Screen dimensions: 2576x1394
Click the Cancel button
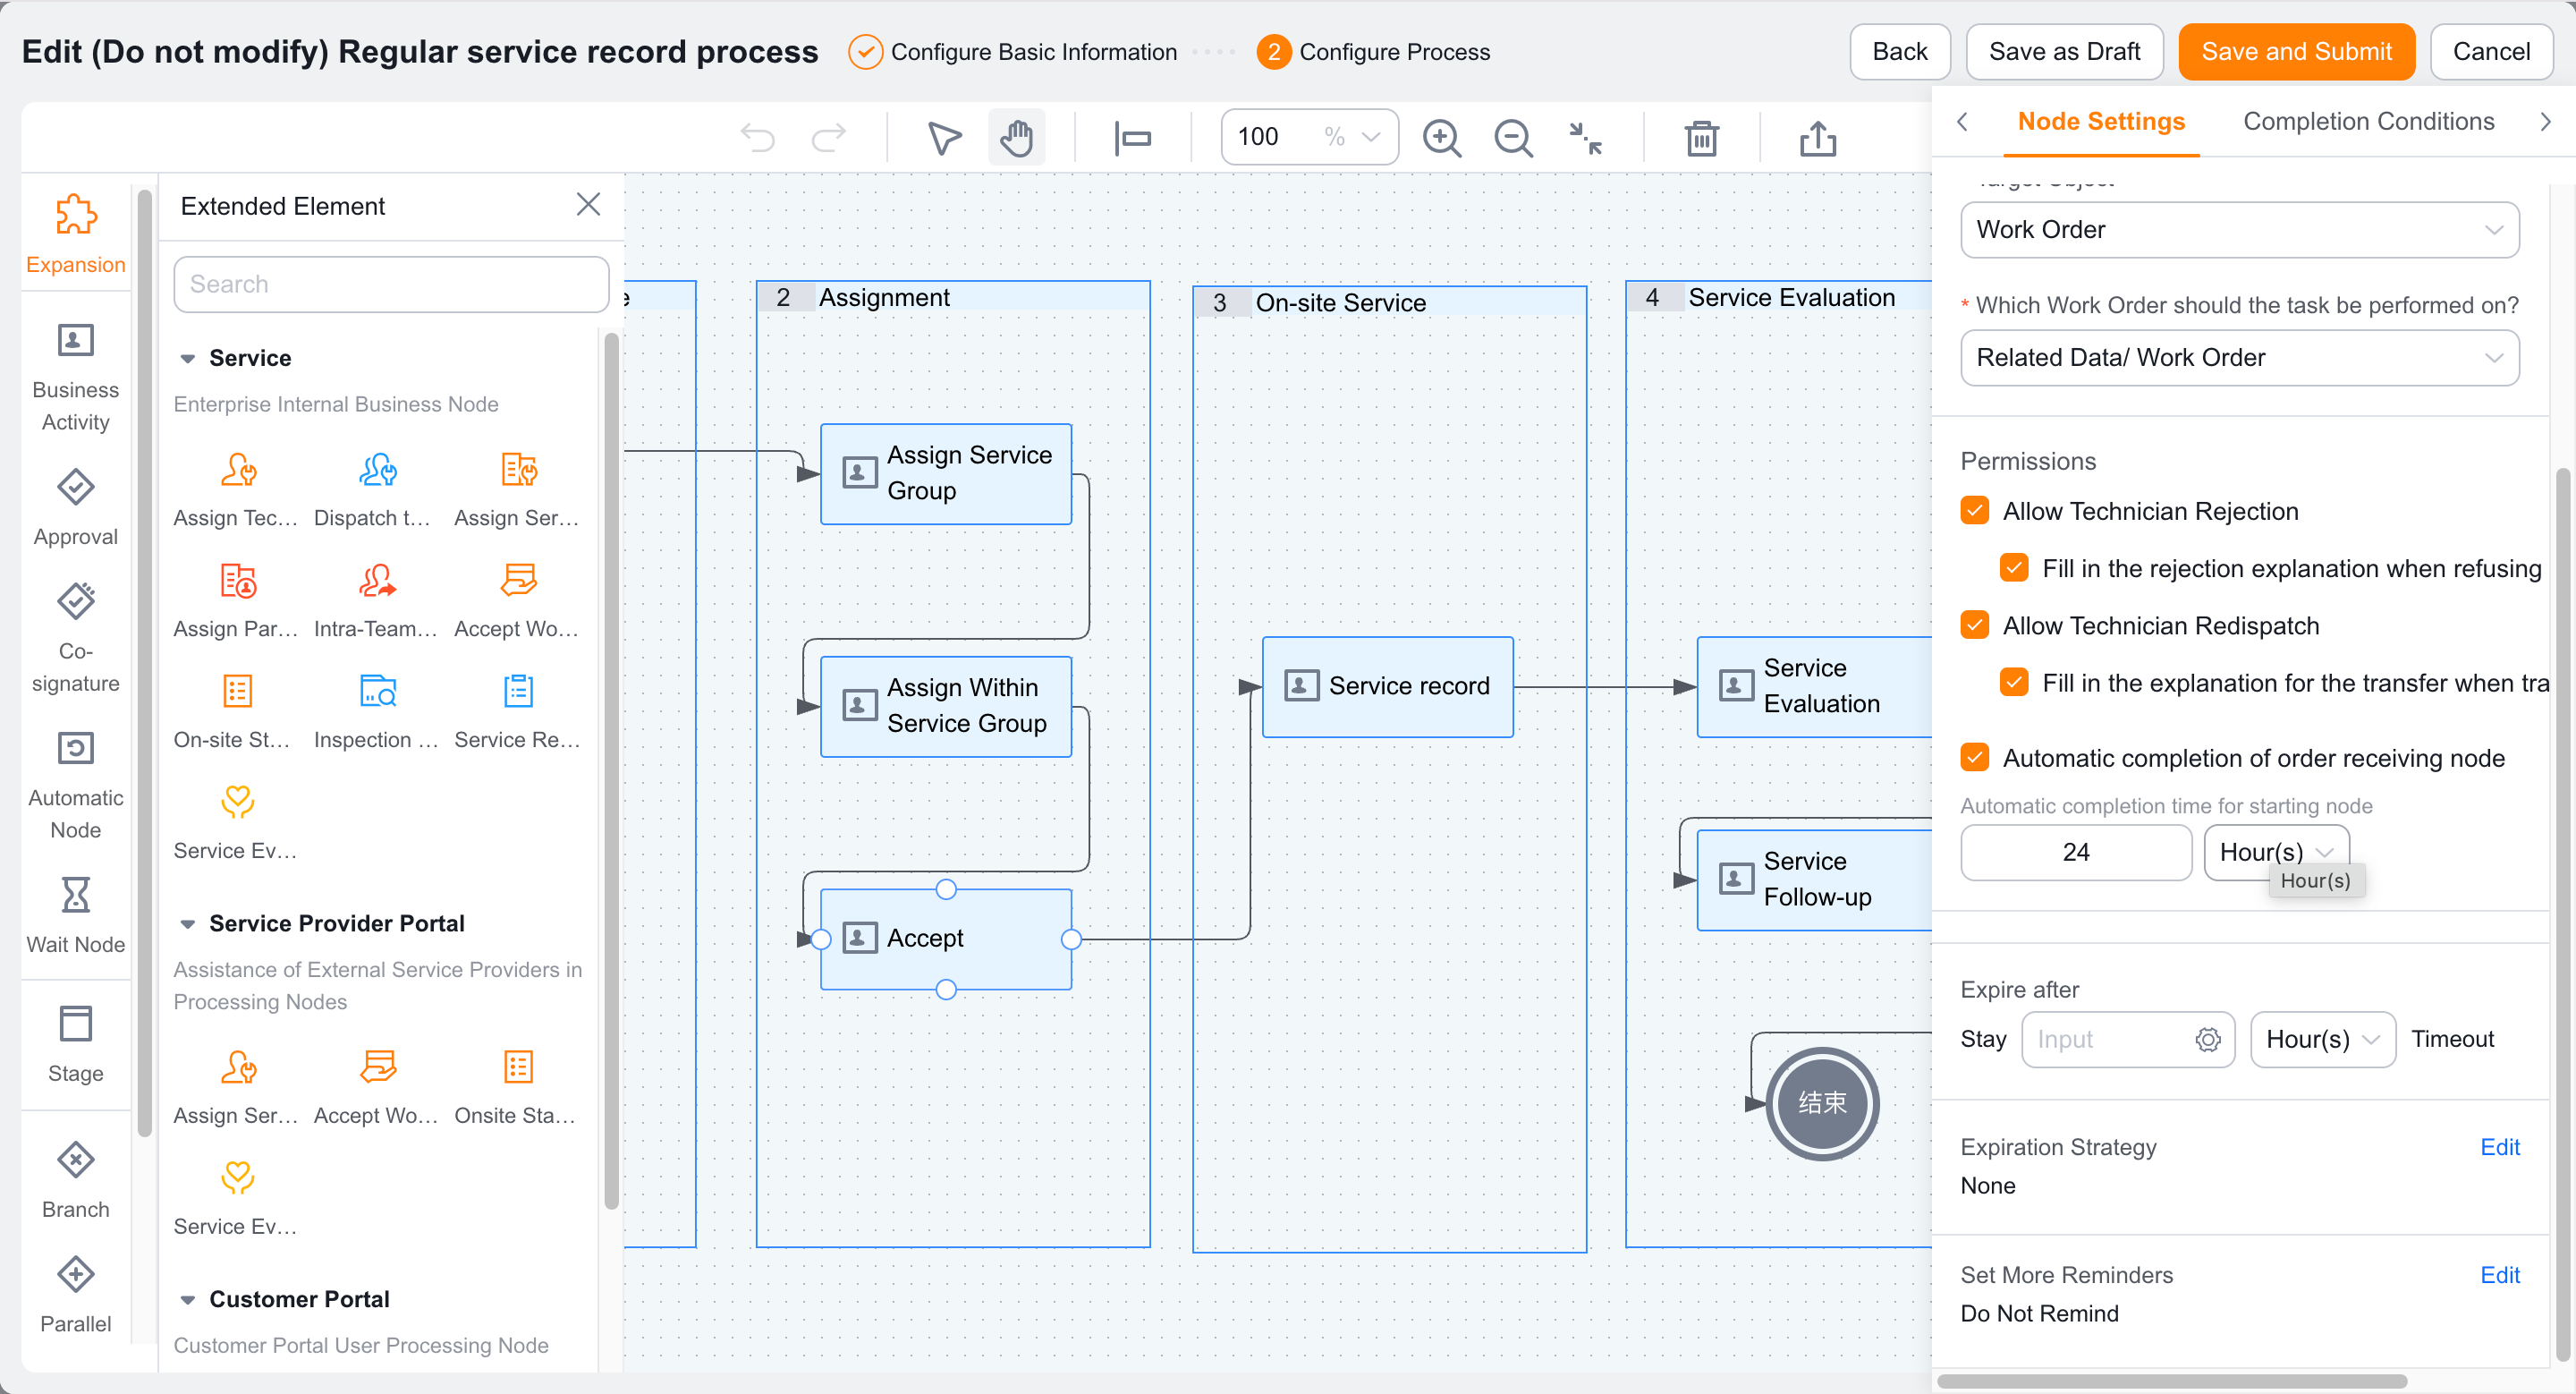(2490, 51)
